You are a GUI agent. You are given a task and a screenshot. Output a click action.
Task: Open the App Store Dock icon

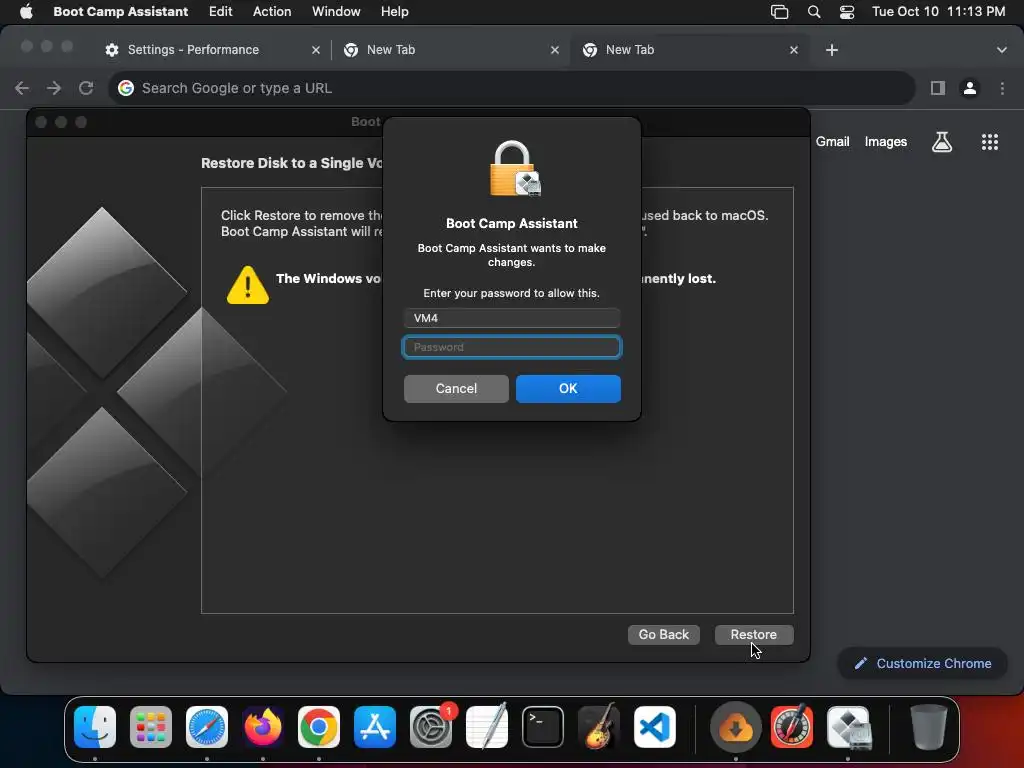coord(375,727)
